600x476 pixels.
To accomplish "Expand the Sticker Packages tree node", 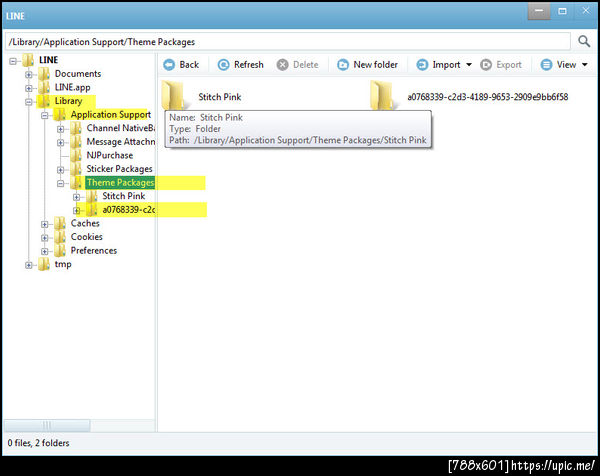I will [60, 170].
